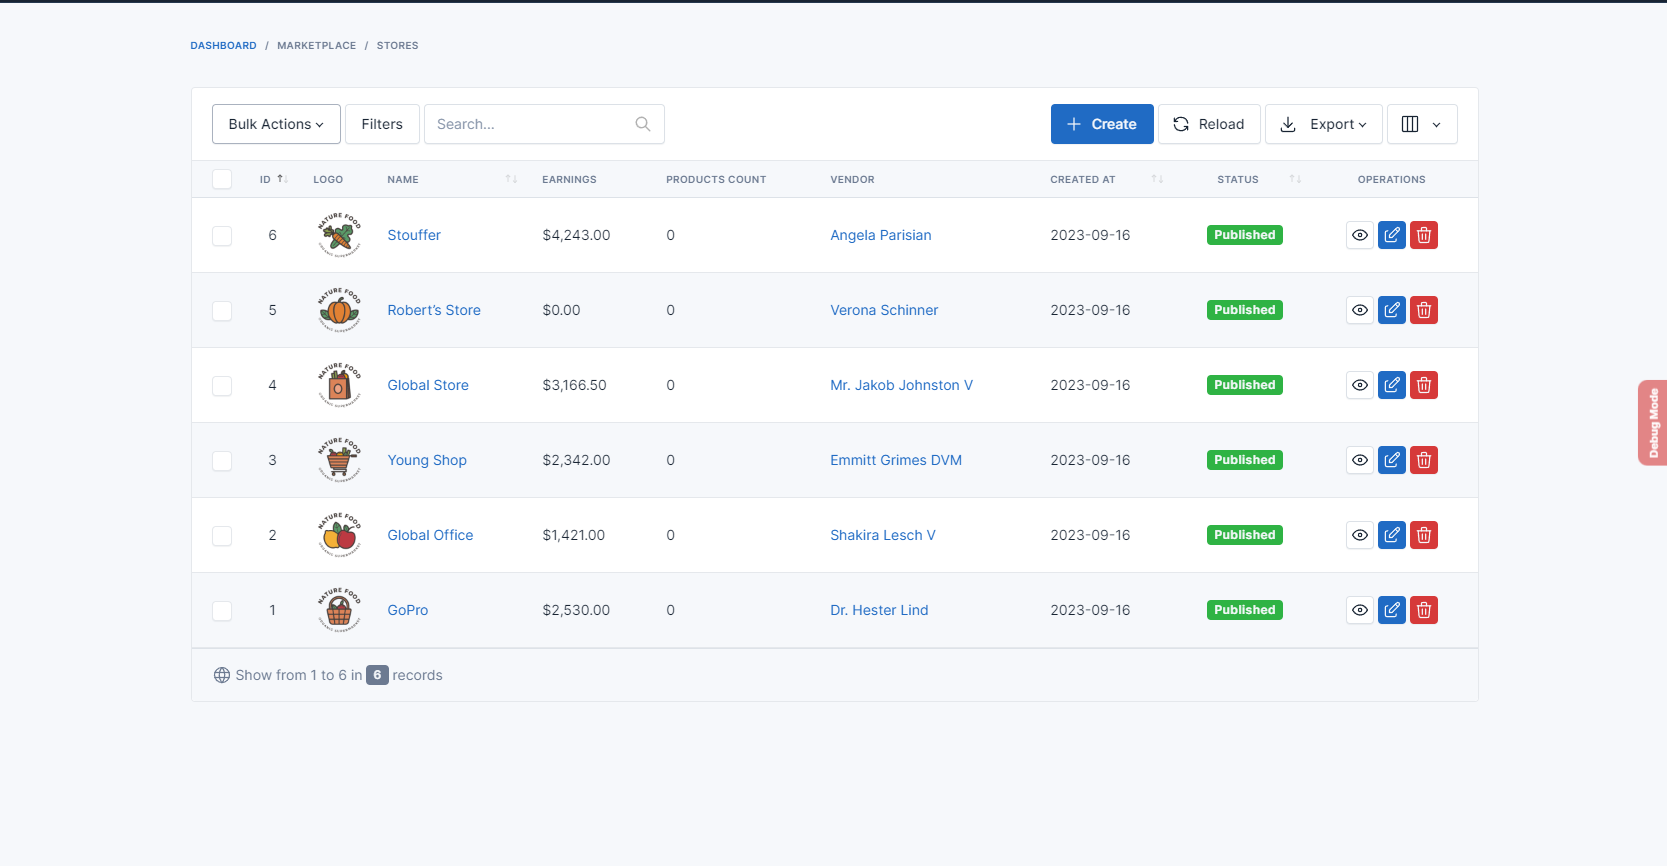Click the GoPro store logo thumbnail
Image resolution: width=1667 pixels, height=866 pixels.
pos(339,610)
